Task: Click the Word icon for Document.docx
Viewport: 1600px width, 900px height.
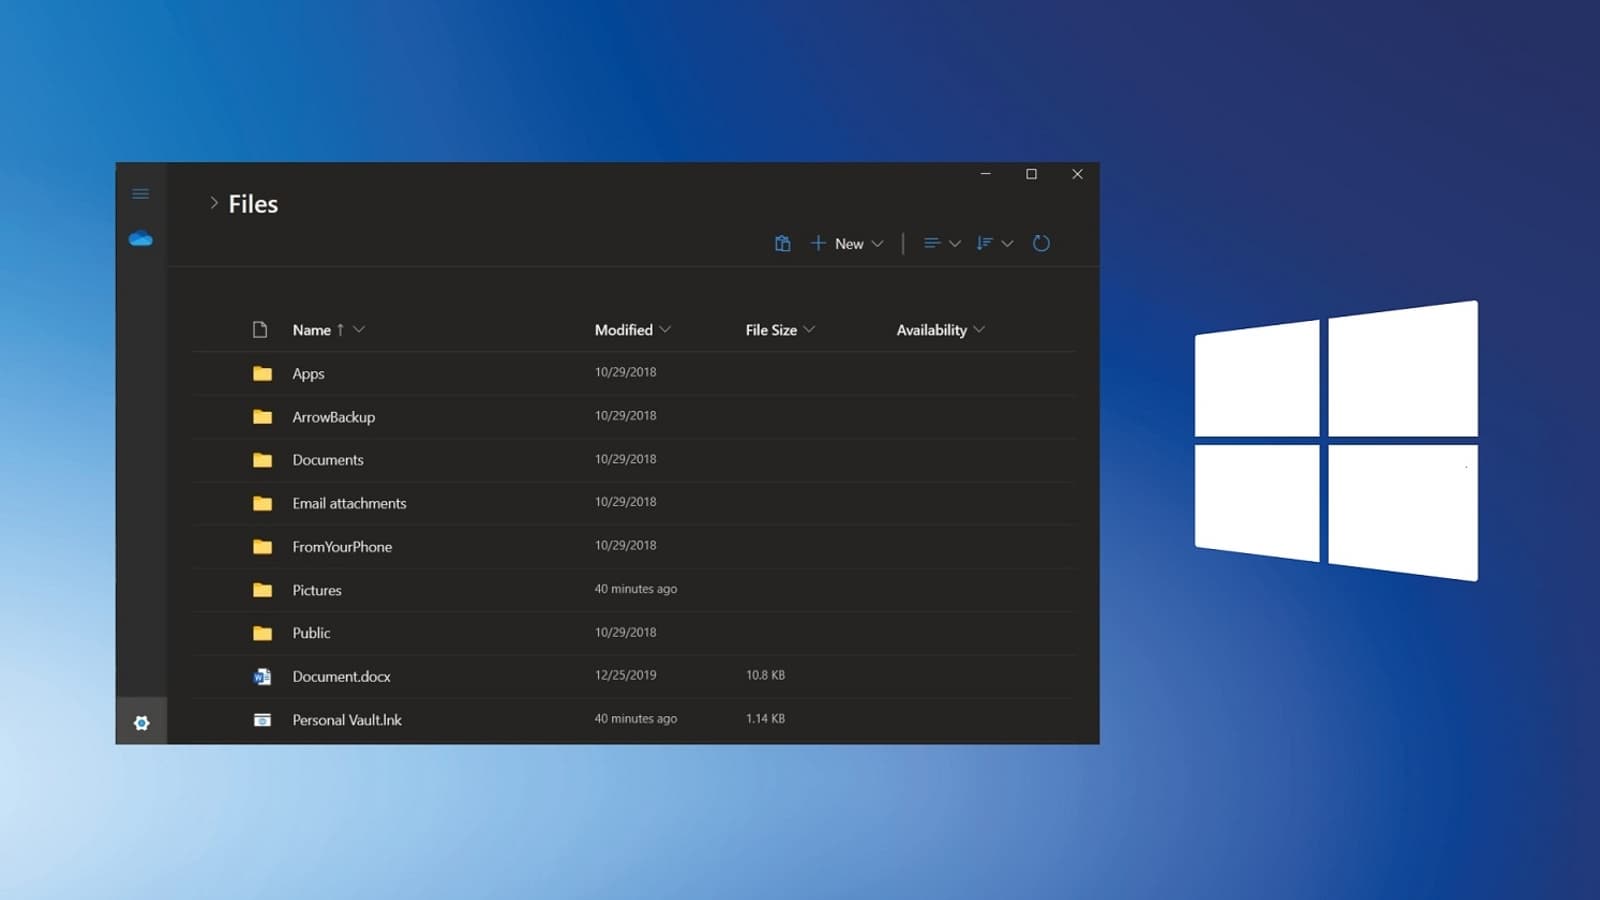Action: click(262, 676)
